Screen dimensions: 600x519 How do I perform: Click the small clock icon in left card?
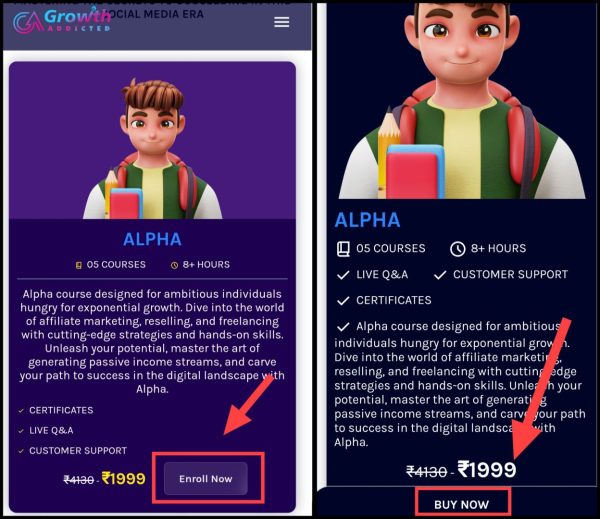click(174, 265)
